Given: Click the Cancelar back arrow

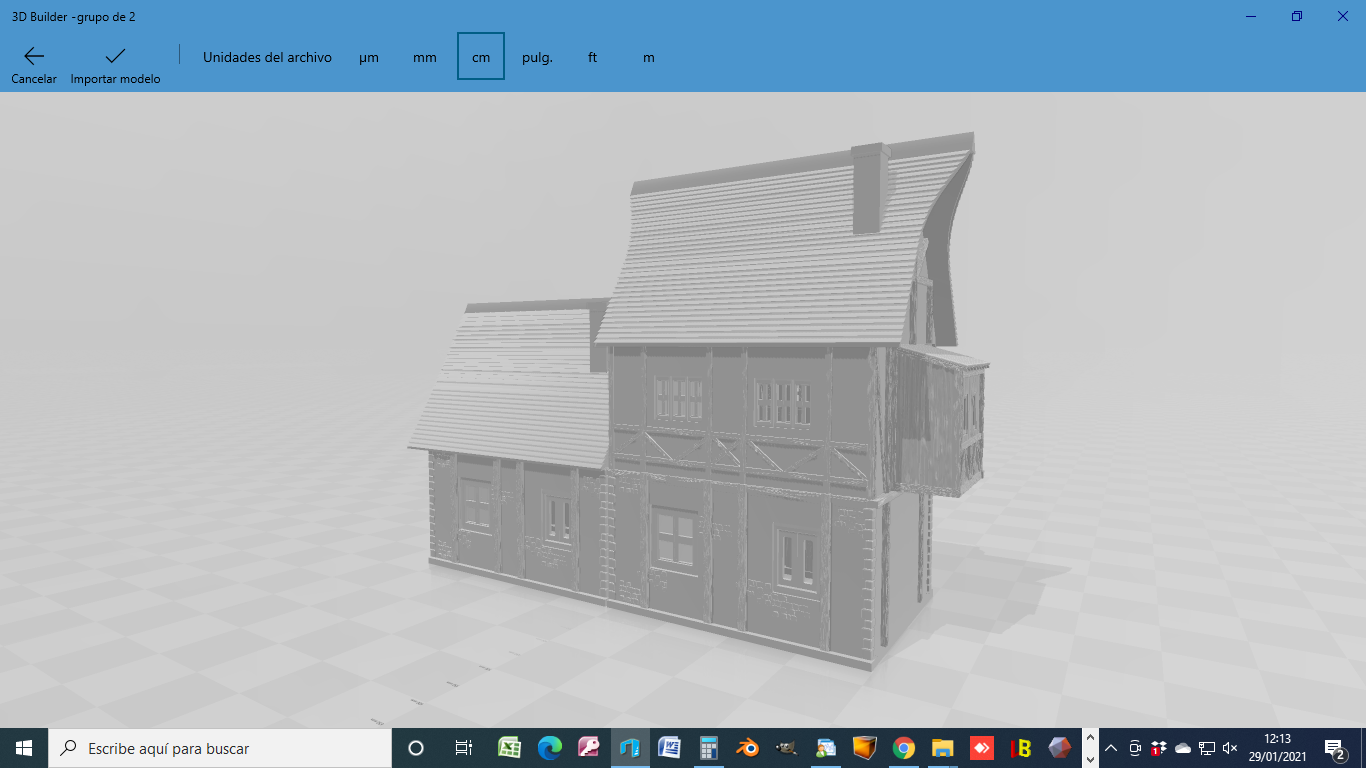Looking at the screenshot, I should pos(34,57).
